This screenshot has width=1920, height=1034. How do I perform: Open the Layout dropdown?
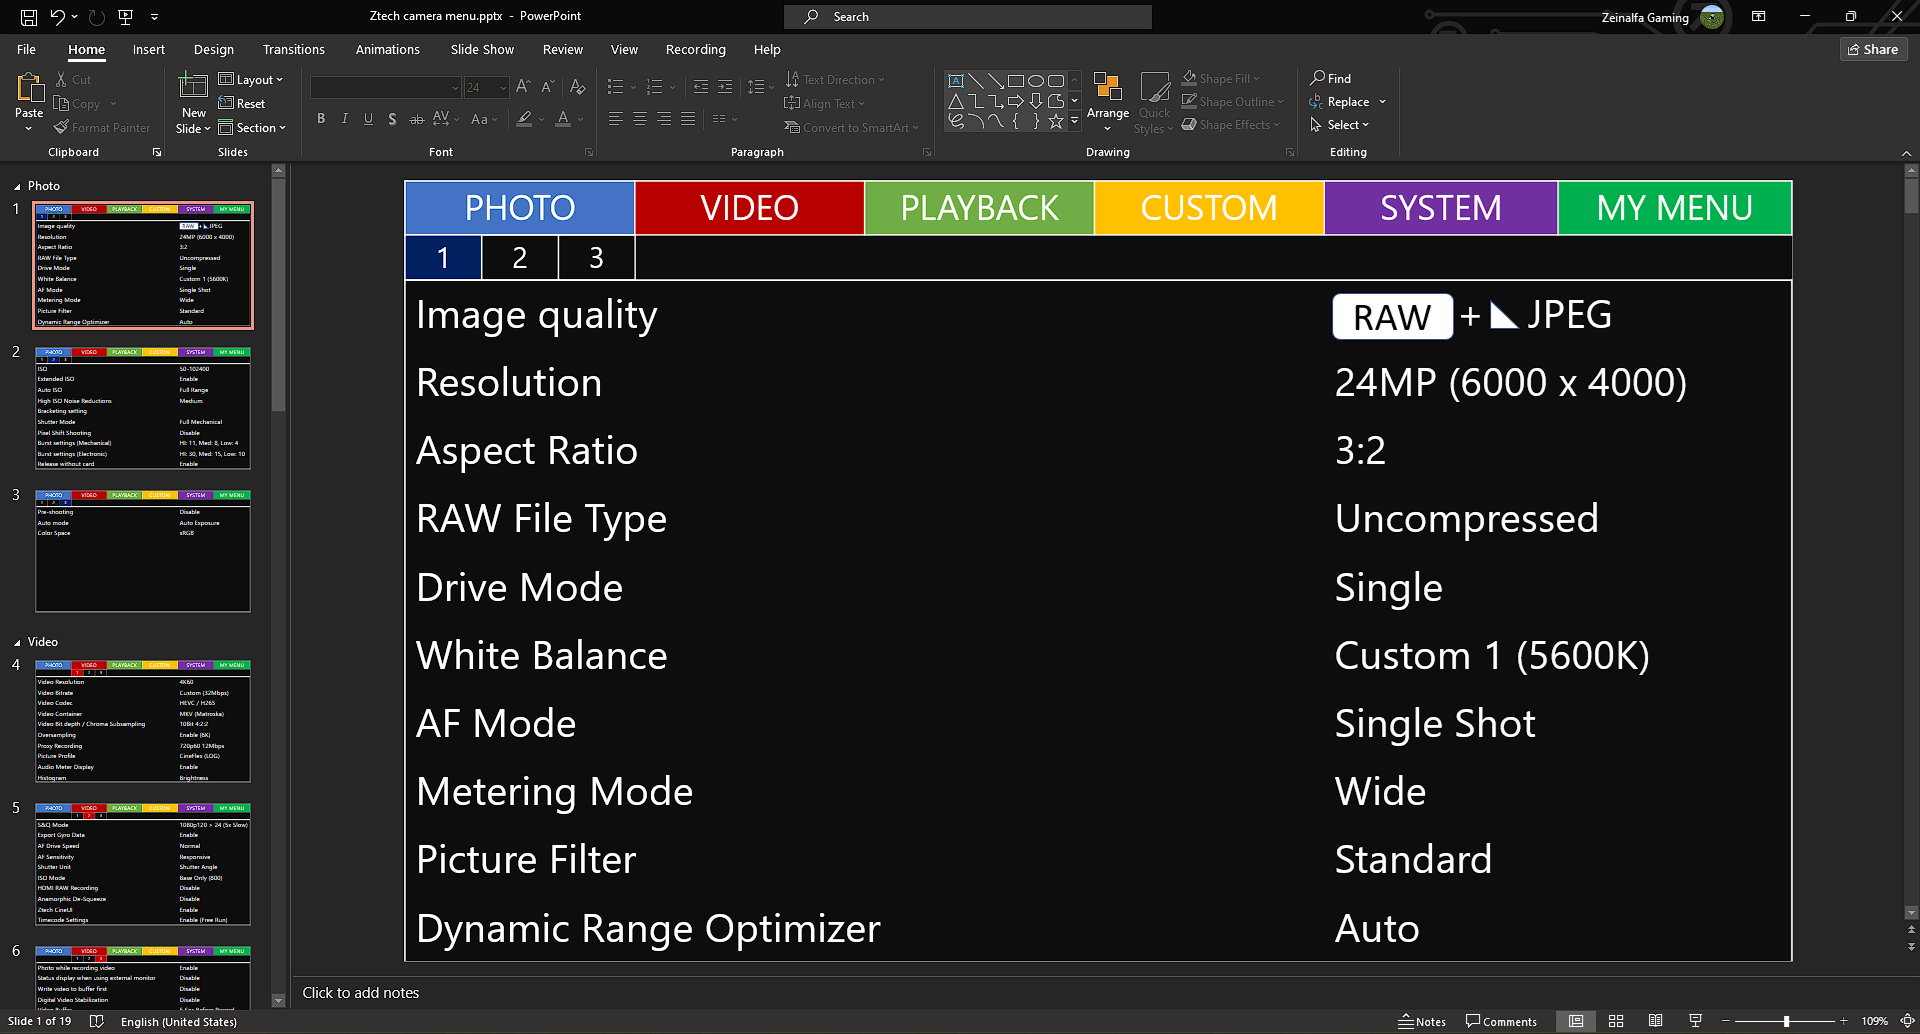[251, 80]
